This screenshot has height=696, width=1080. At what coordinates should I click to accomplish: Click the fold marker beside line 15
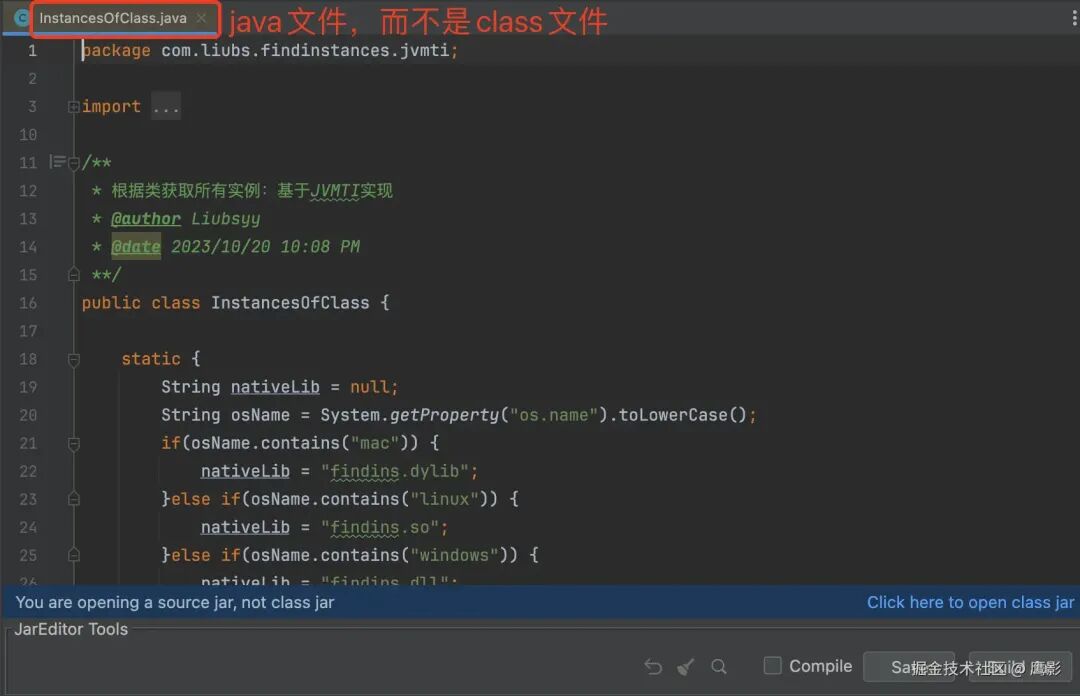73,274
